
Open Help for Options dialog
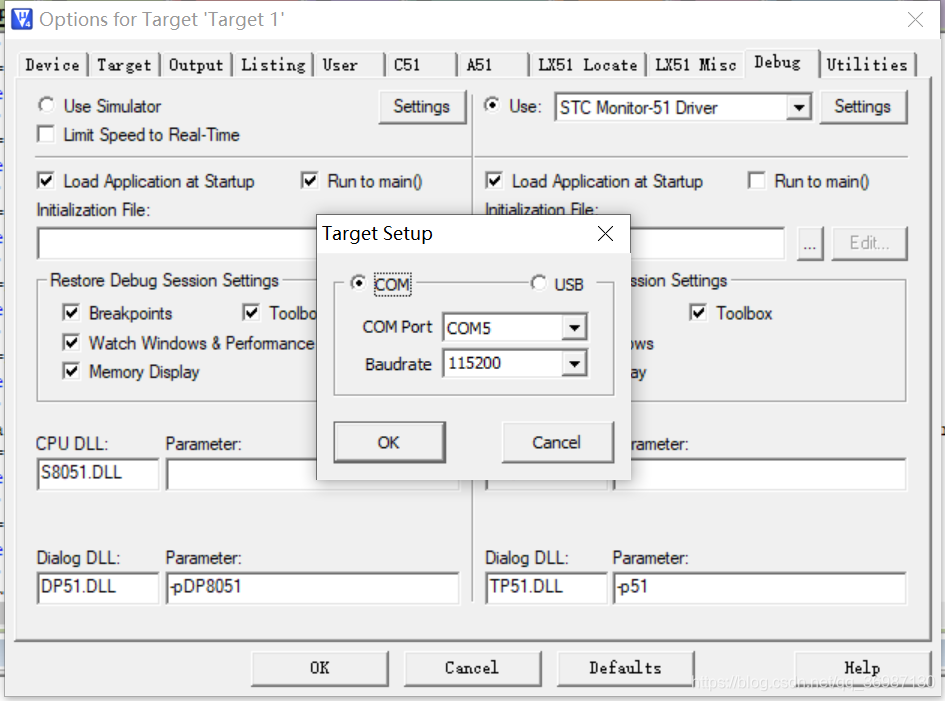[x=862, y=668]
